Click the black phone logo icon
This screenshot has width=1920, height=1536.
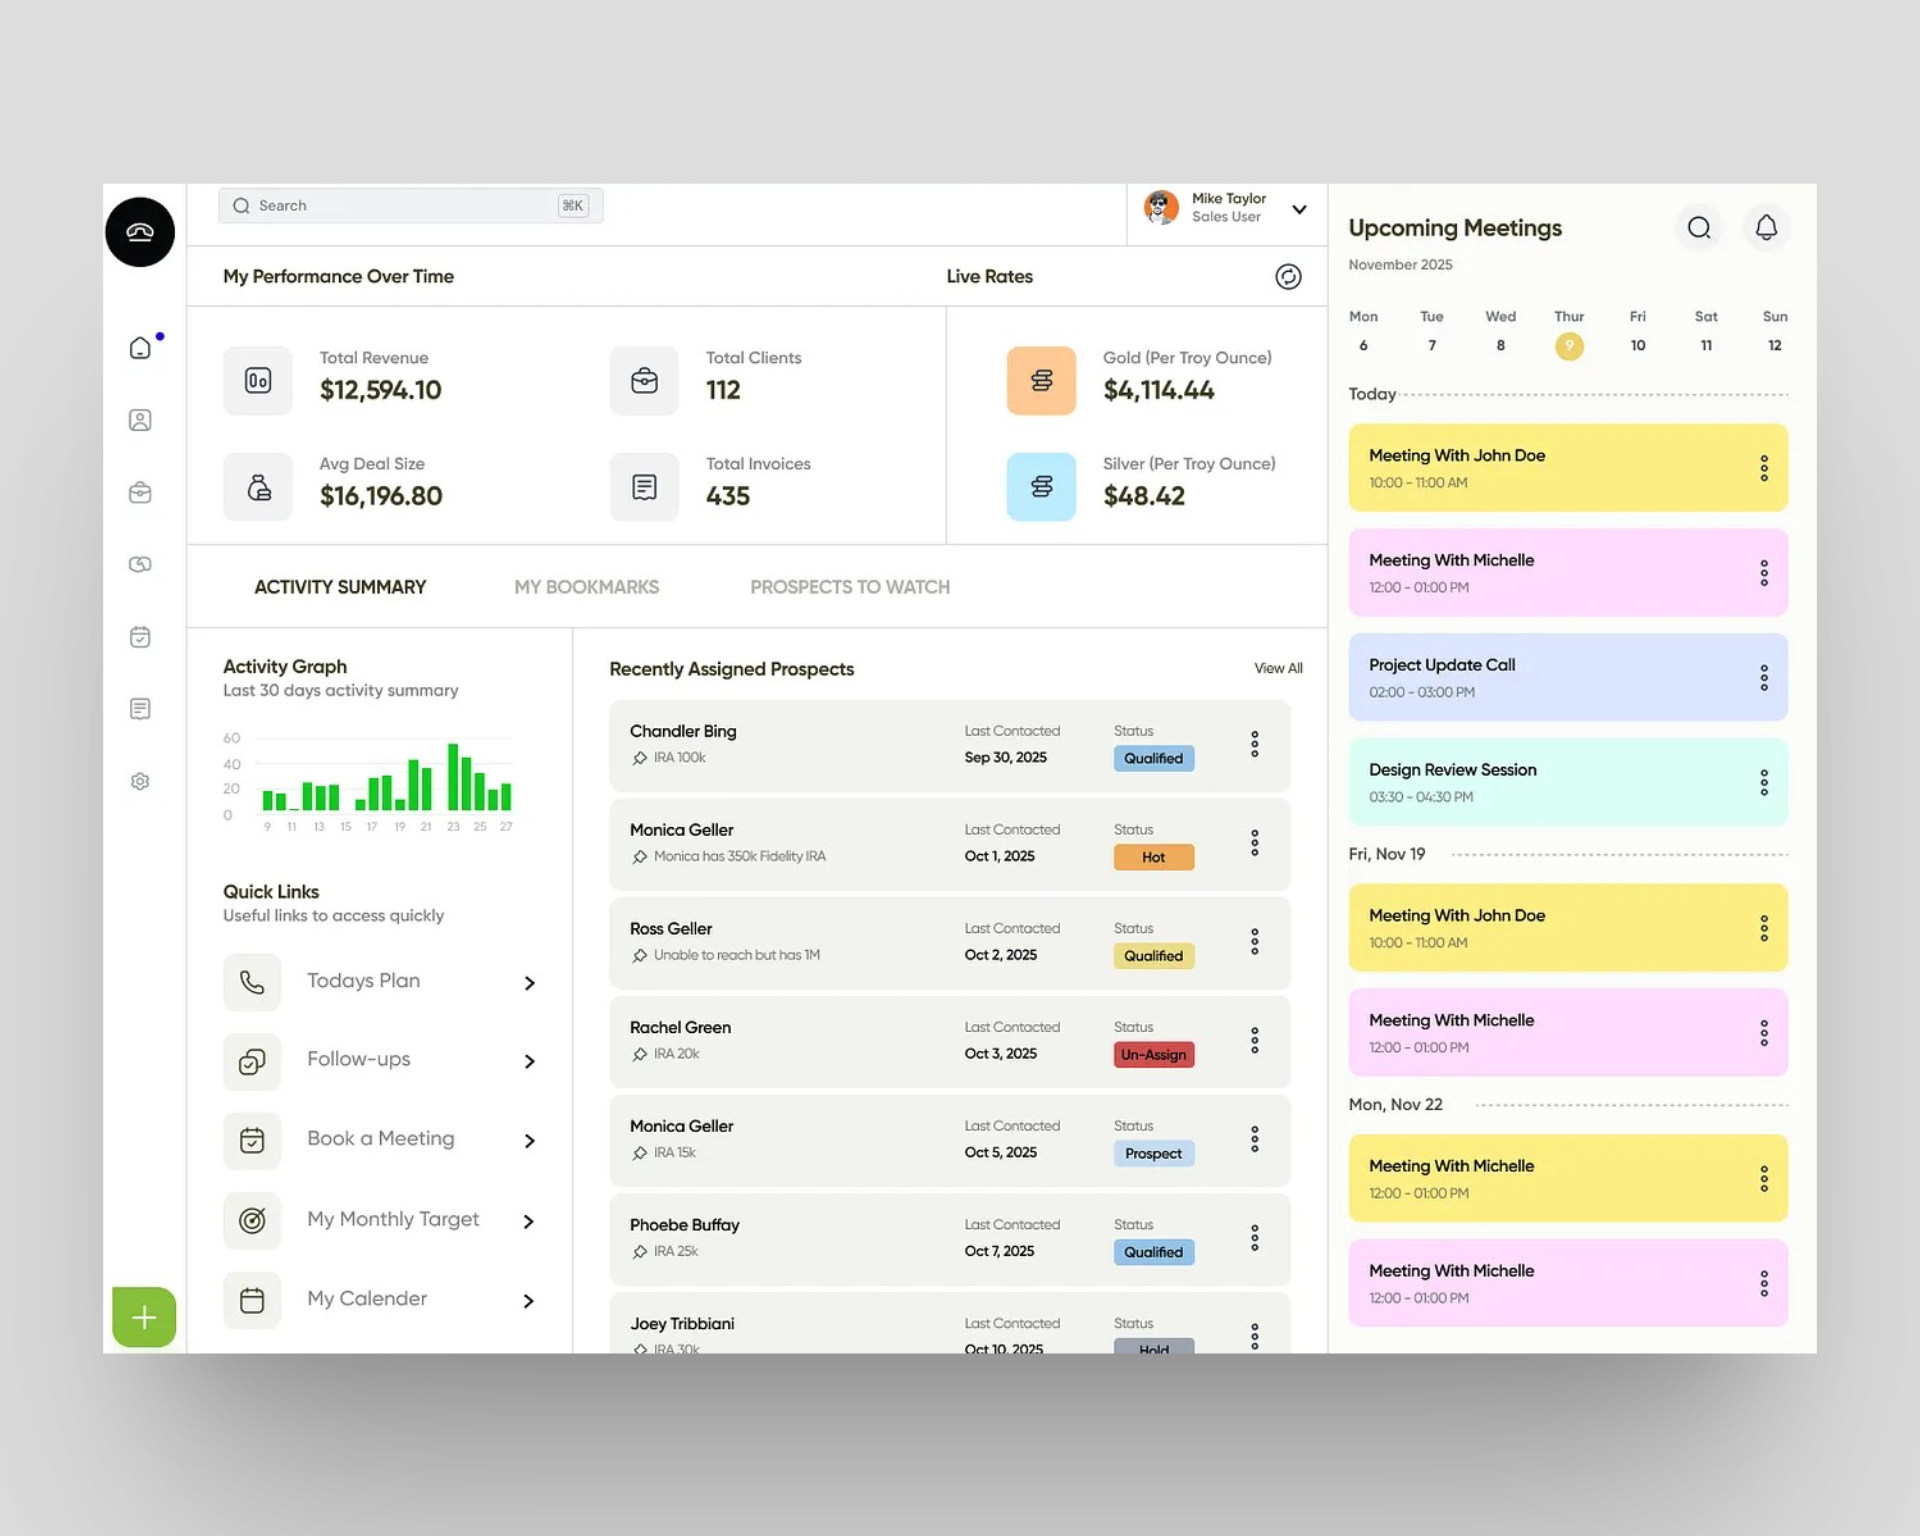pos(140,232)
